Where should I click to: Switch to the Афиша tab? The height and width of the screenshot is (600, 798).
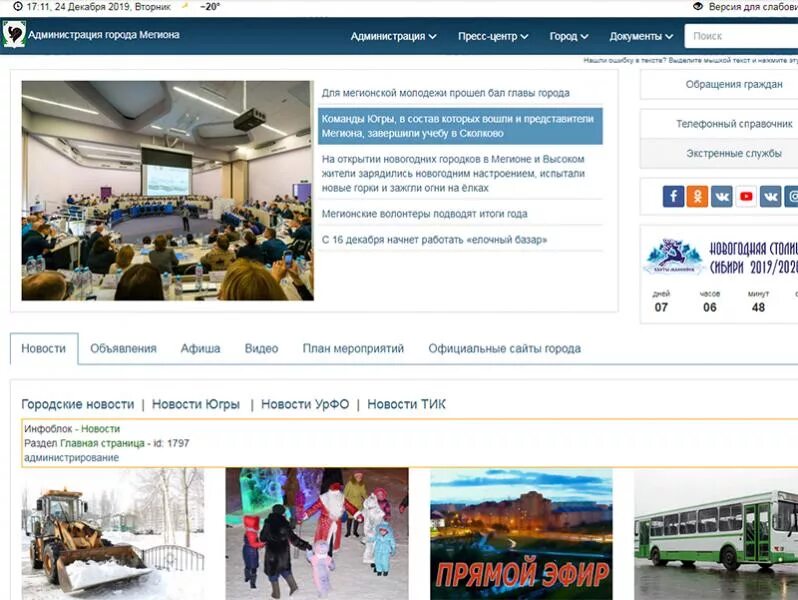(201, 349)
